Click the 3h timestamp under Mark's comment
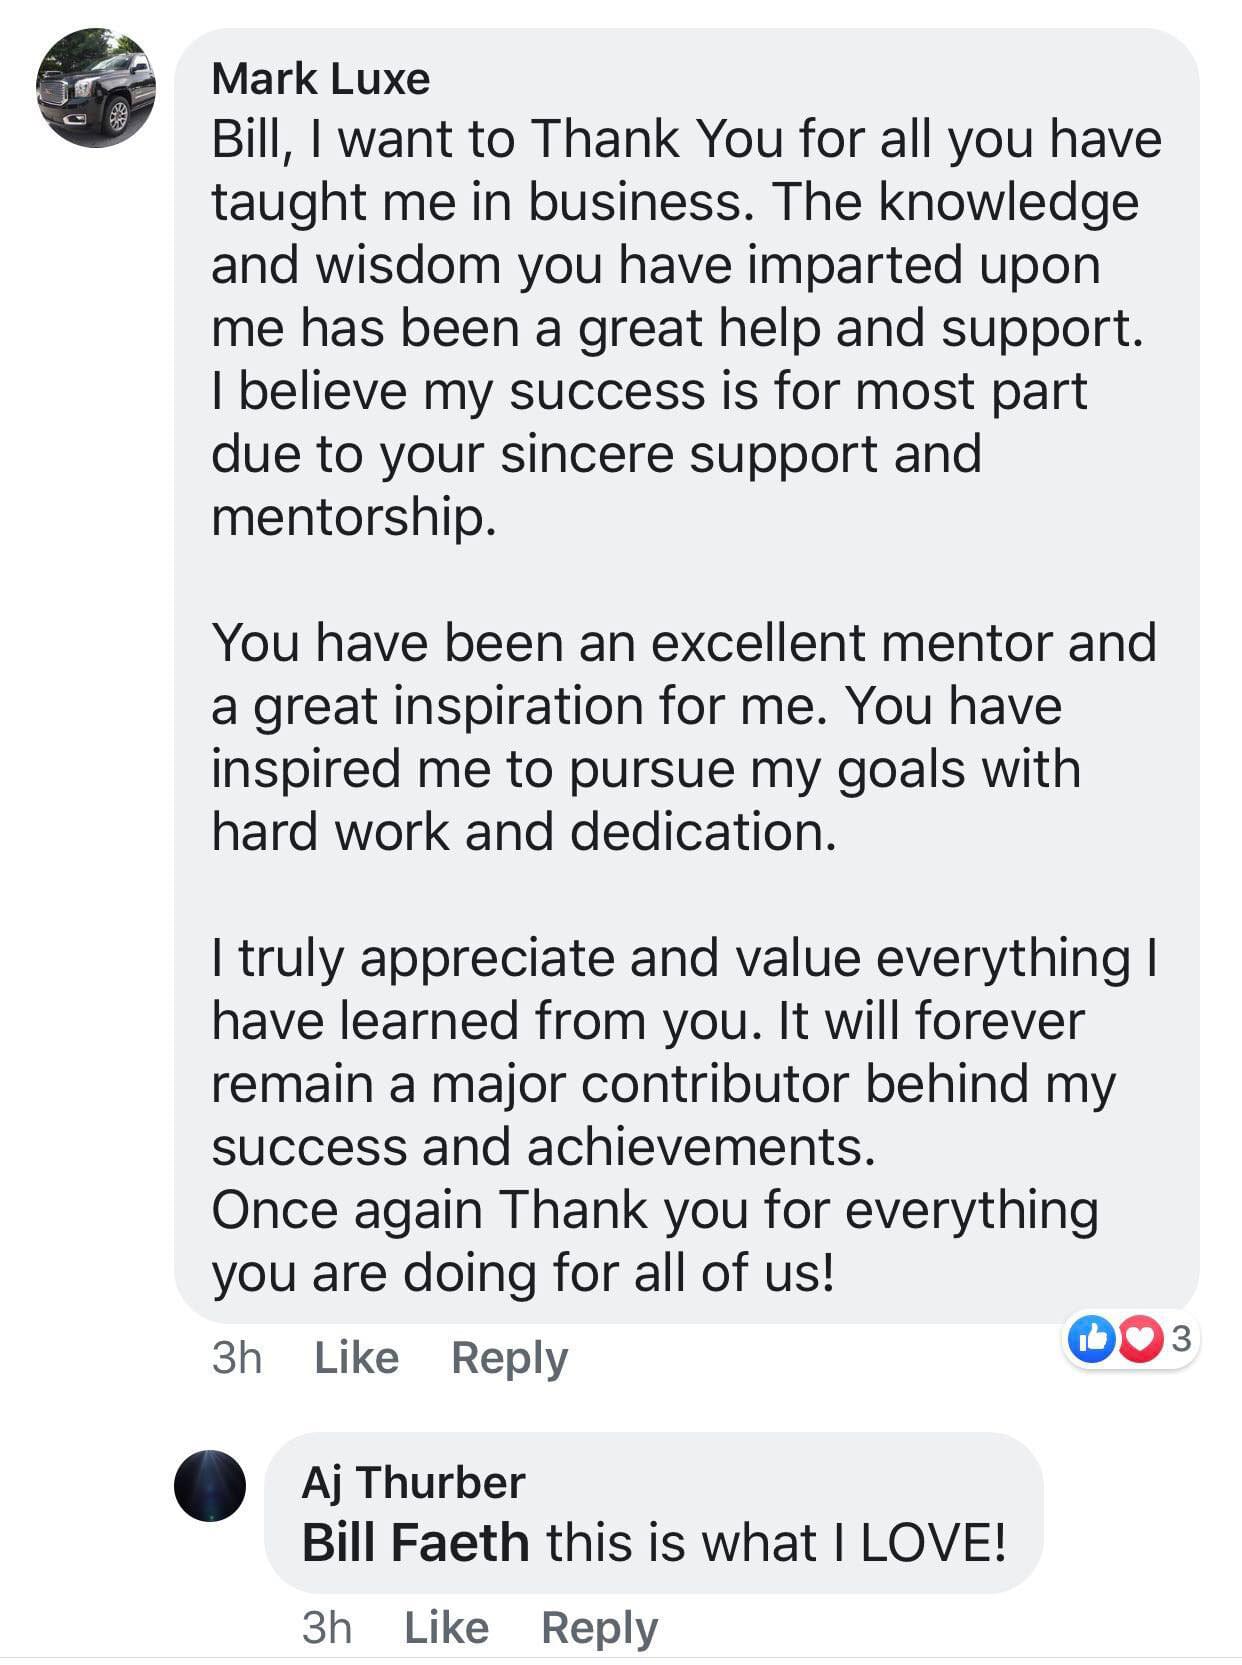 (237, 1358)
